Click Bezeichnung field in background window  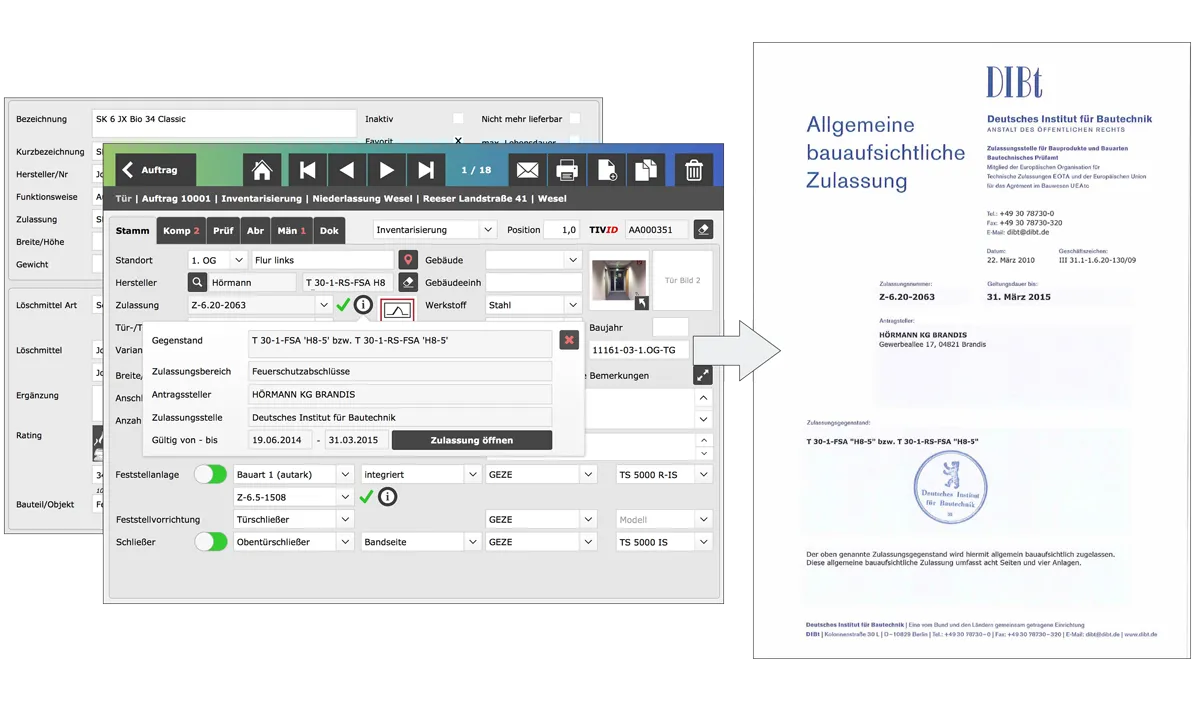pyautogui.click(x=224, y=123)
